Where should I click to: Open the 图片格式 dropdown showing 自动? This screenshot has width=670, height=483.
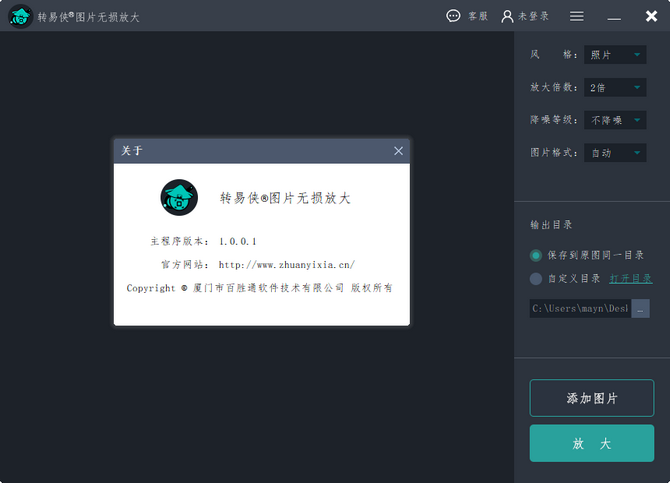pyautogui.click(x=615, y=153)
